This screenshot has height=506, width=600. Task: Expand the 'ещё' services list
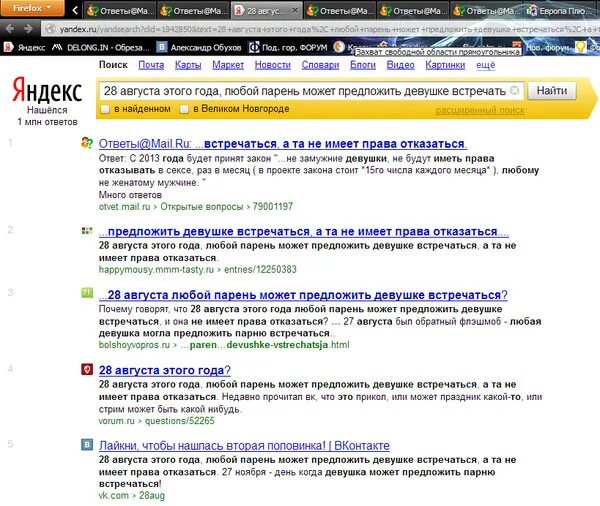pyautogui.click(x=486, y=65)
